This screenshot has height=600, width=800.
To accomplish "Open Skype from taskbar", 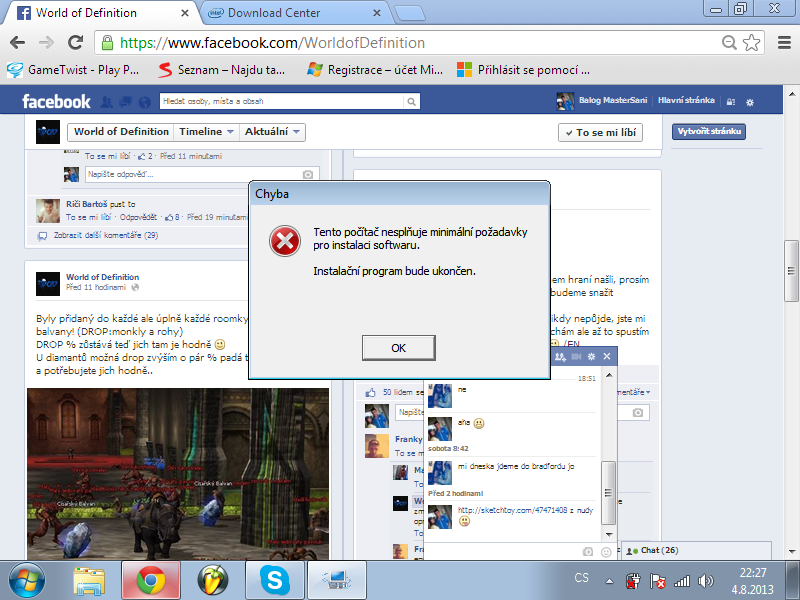I will (x=274, y=581).
